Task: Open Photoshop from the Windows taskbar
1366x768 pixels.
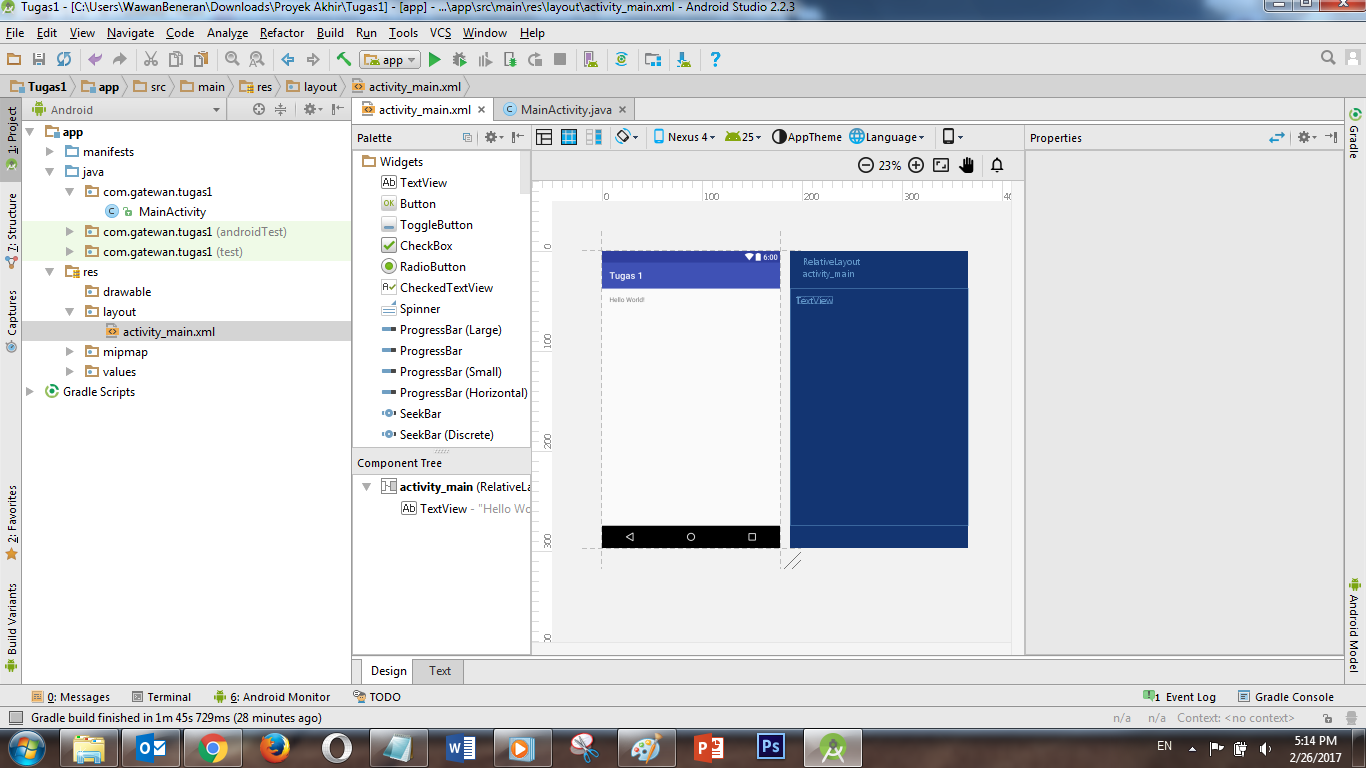Action: pyautogui.click(x=769, y=747)
